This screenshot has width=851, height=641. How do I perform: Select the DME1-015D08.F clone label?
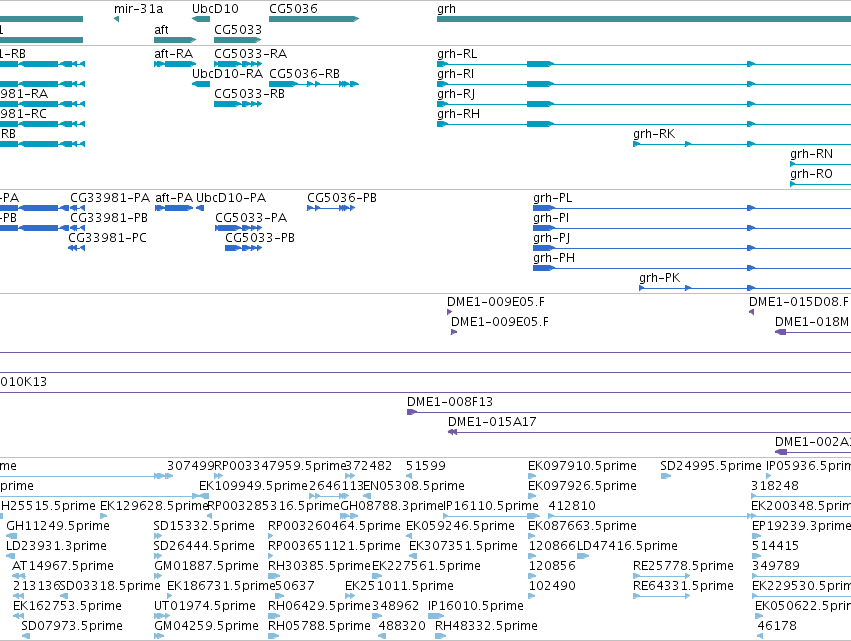coord(799,302)
